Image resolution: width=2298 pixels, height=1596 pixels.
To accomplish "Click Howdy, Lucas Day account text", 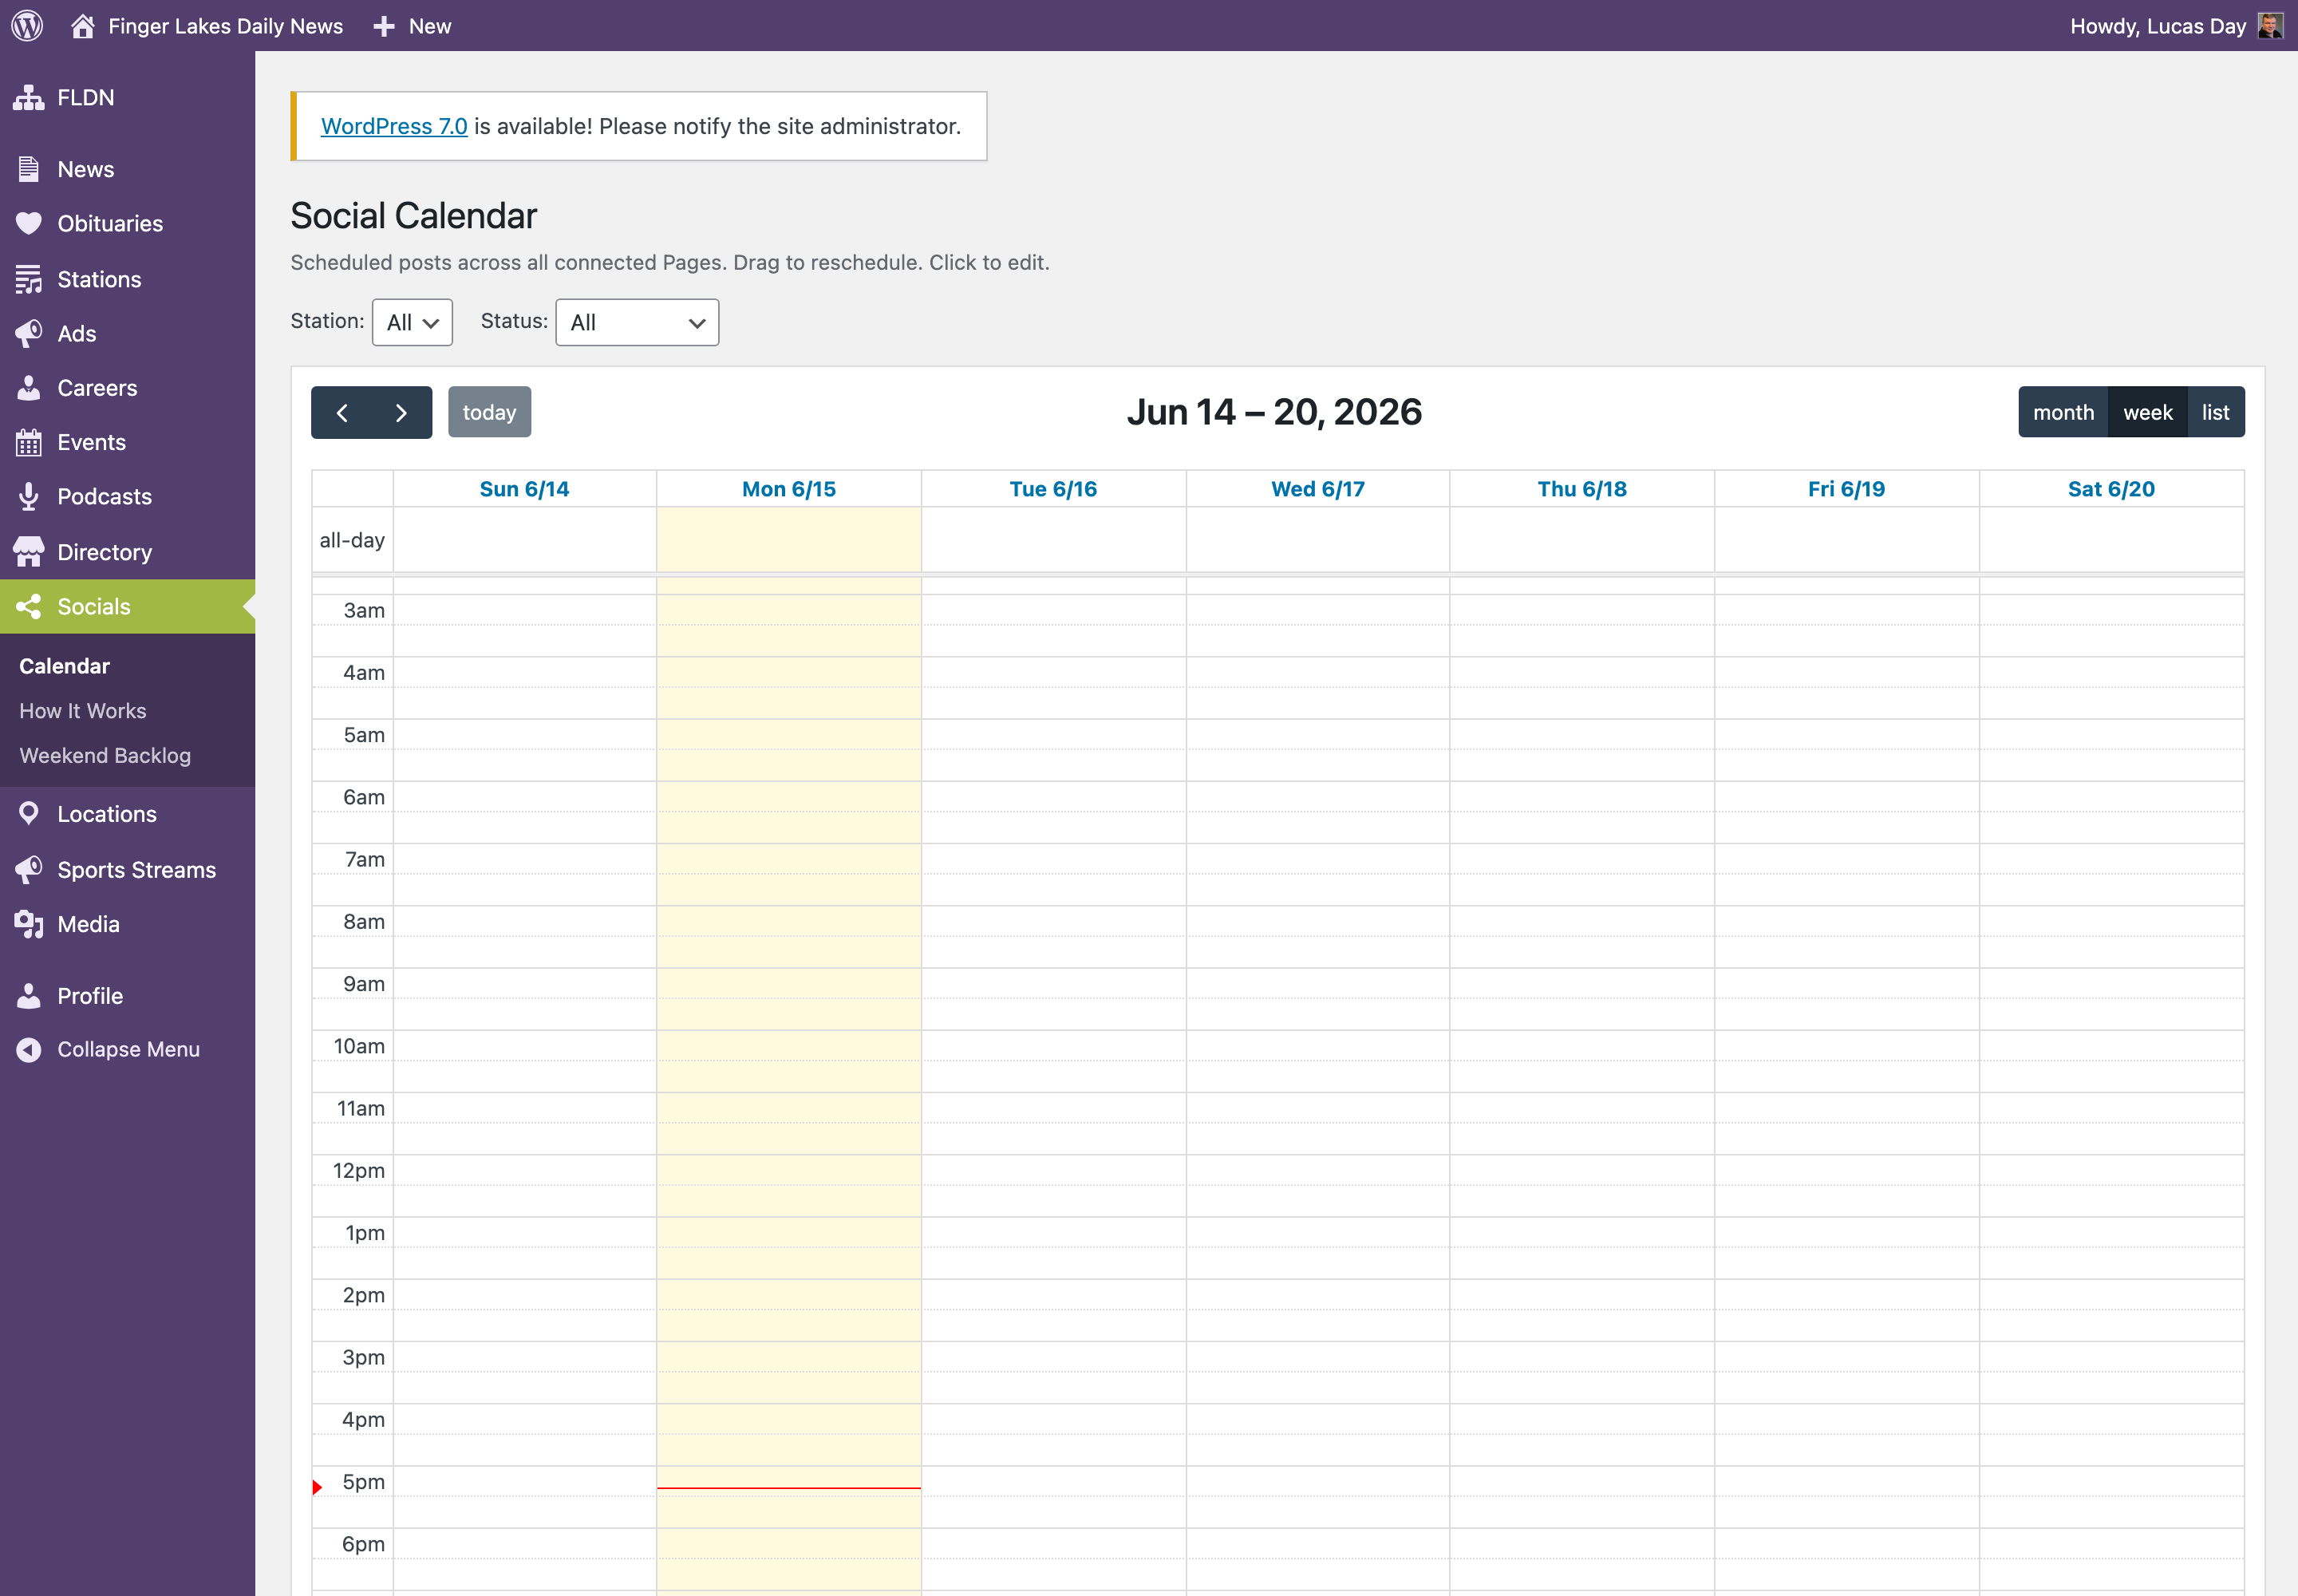I will point(2158,26).
